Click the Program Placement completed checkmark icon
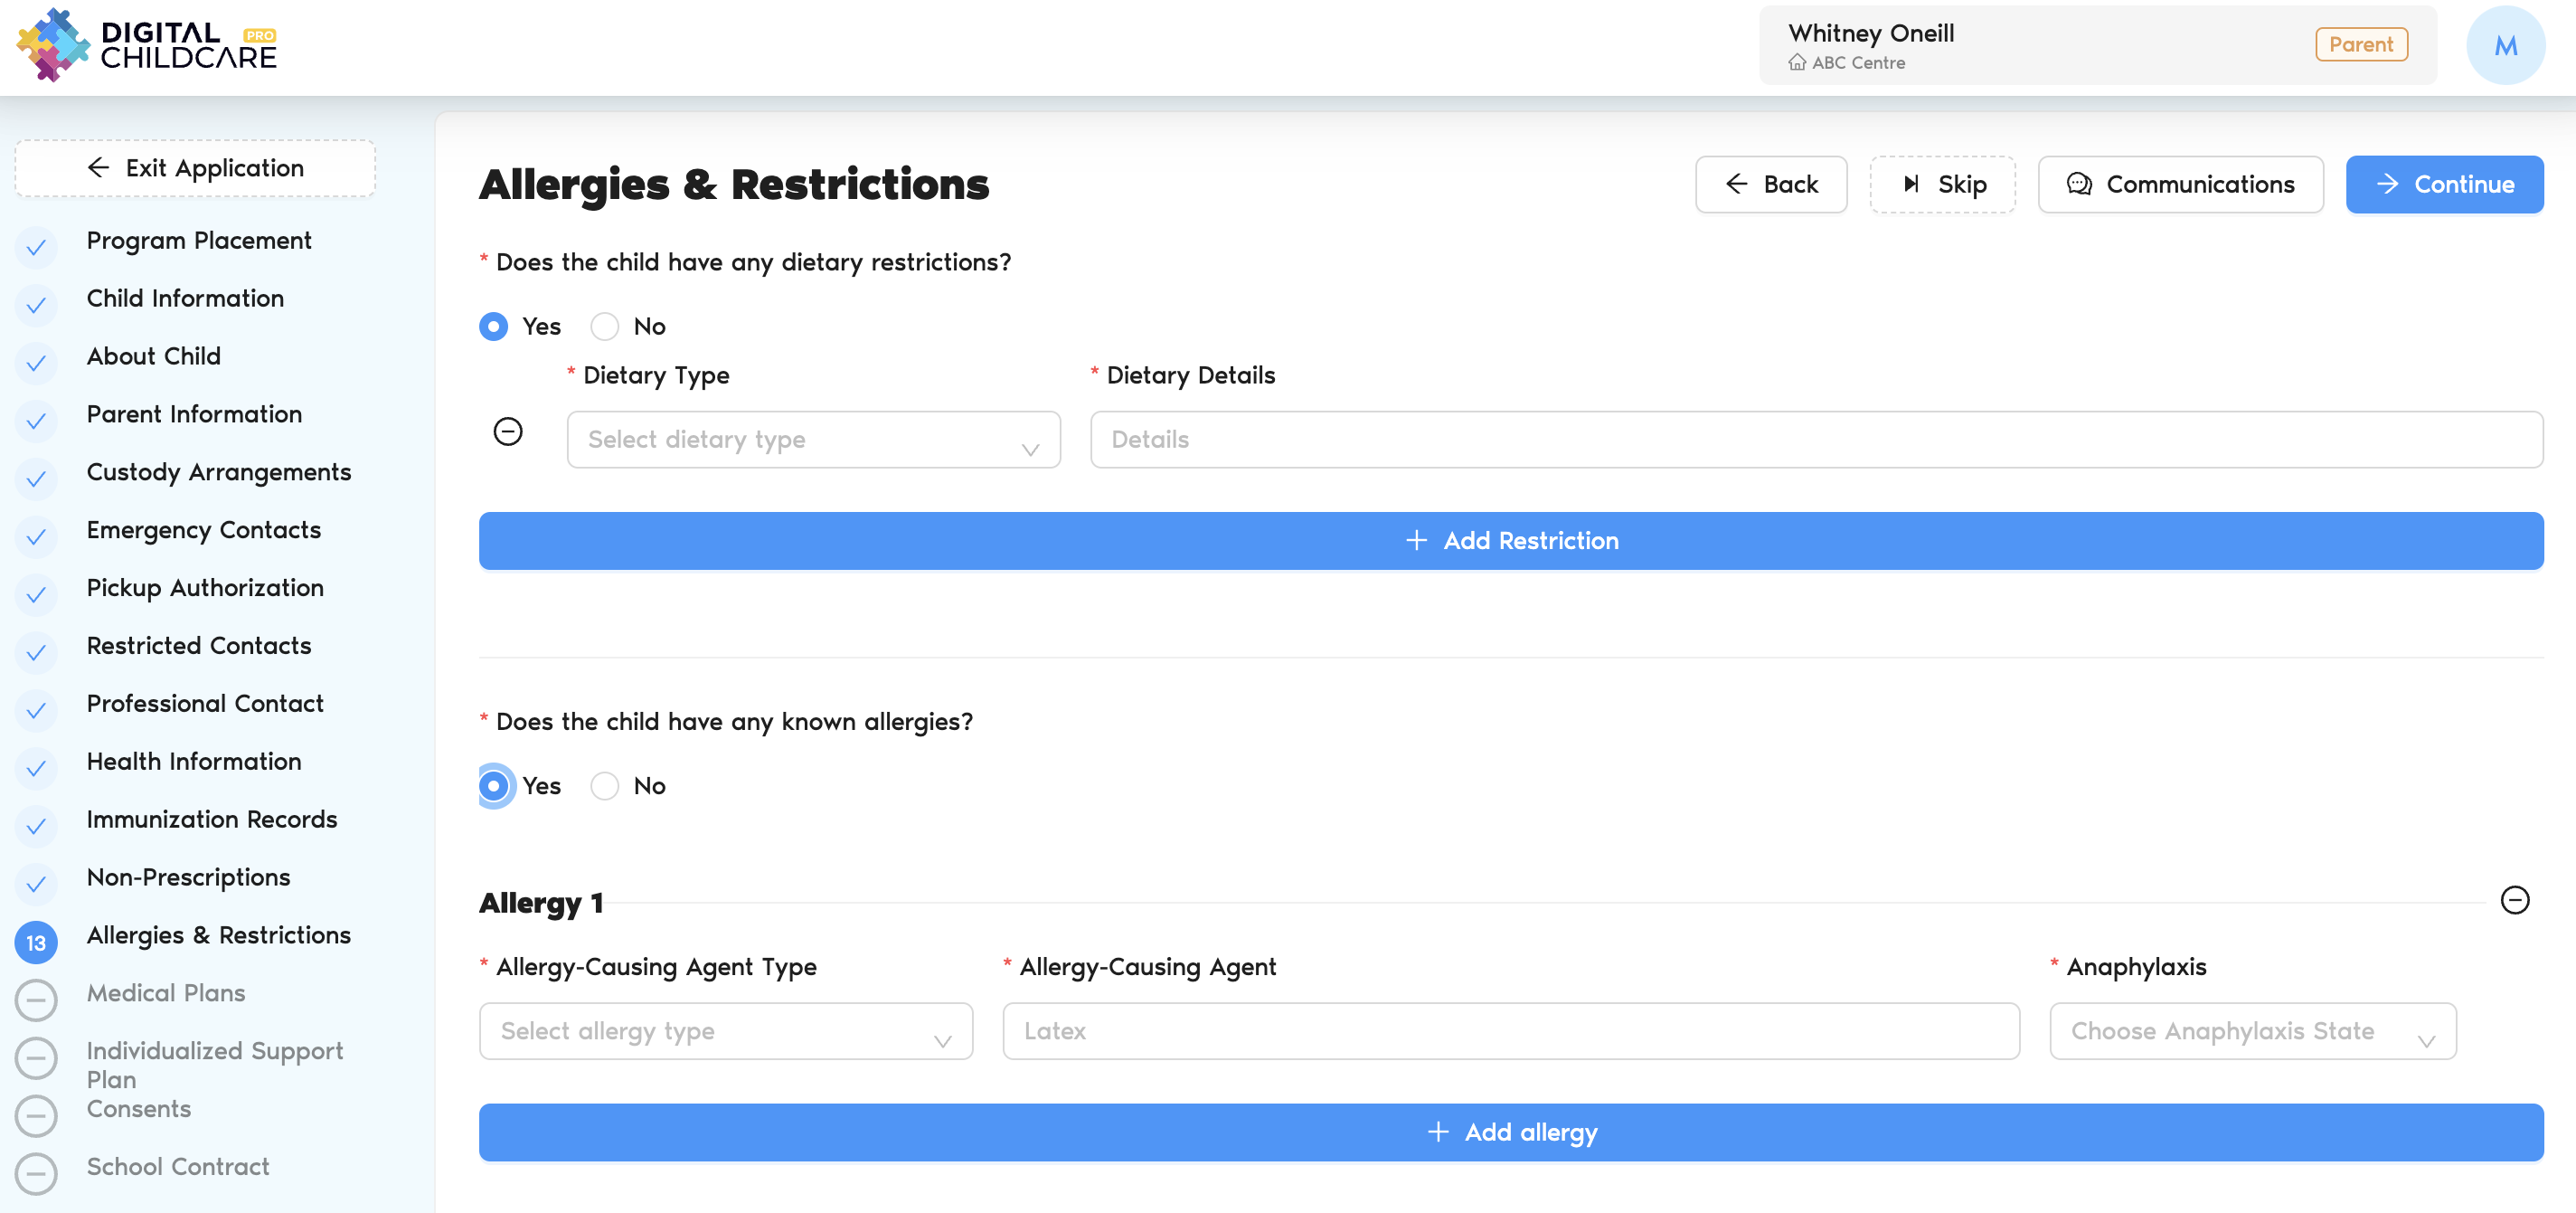This screenshot has height=1213, width=2576. pos(36,247)
